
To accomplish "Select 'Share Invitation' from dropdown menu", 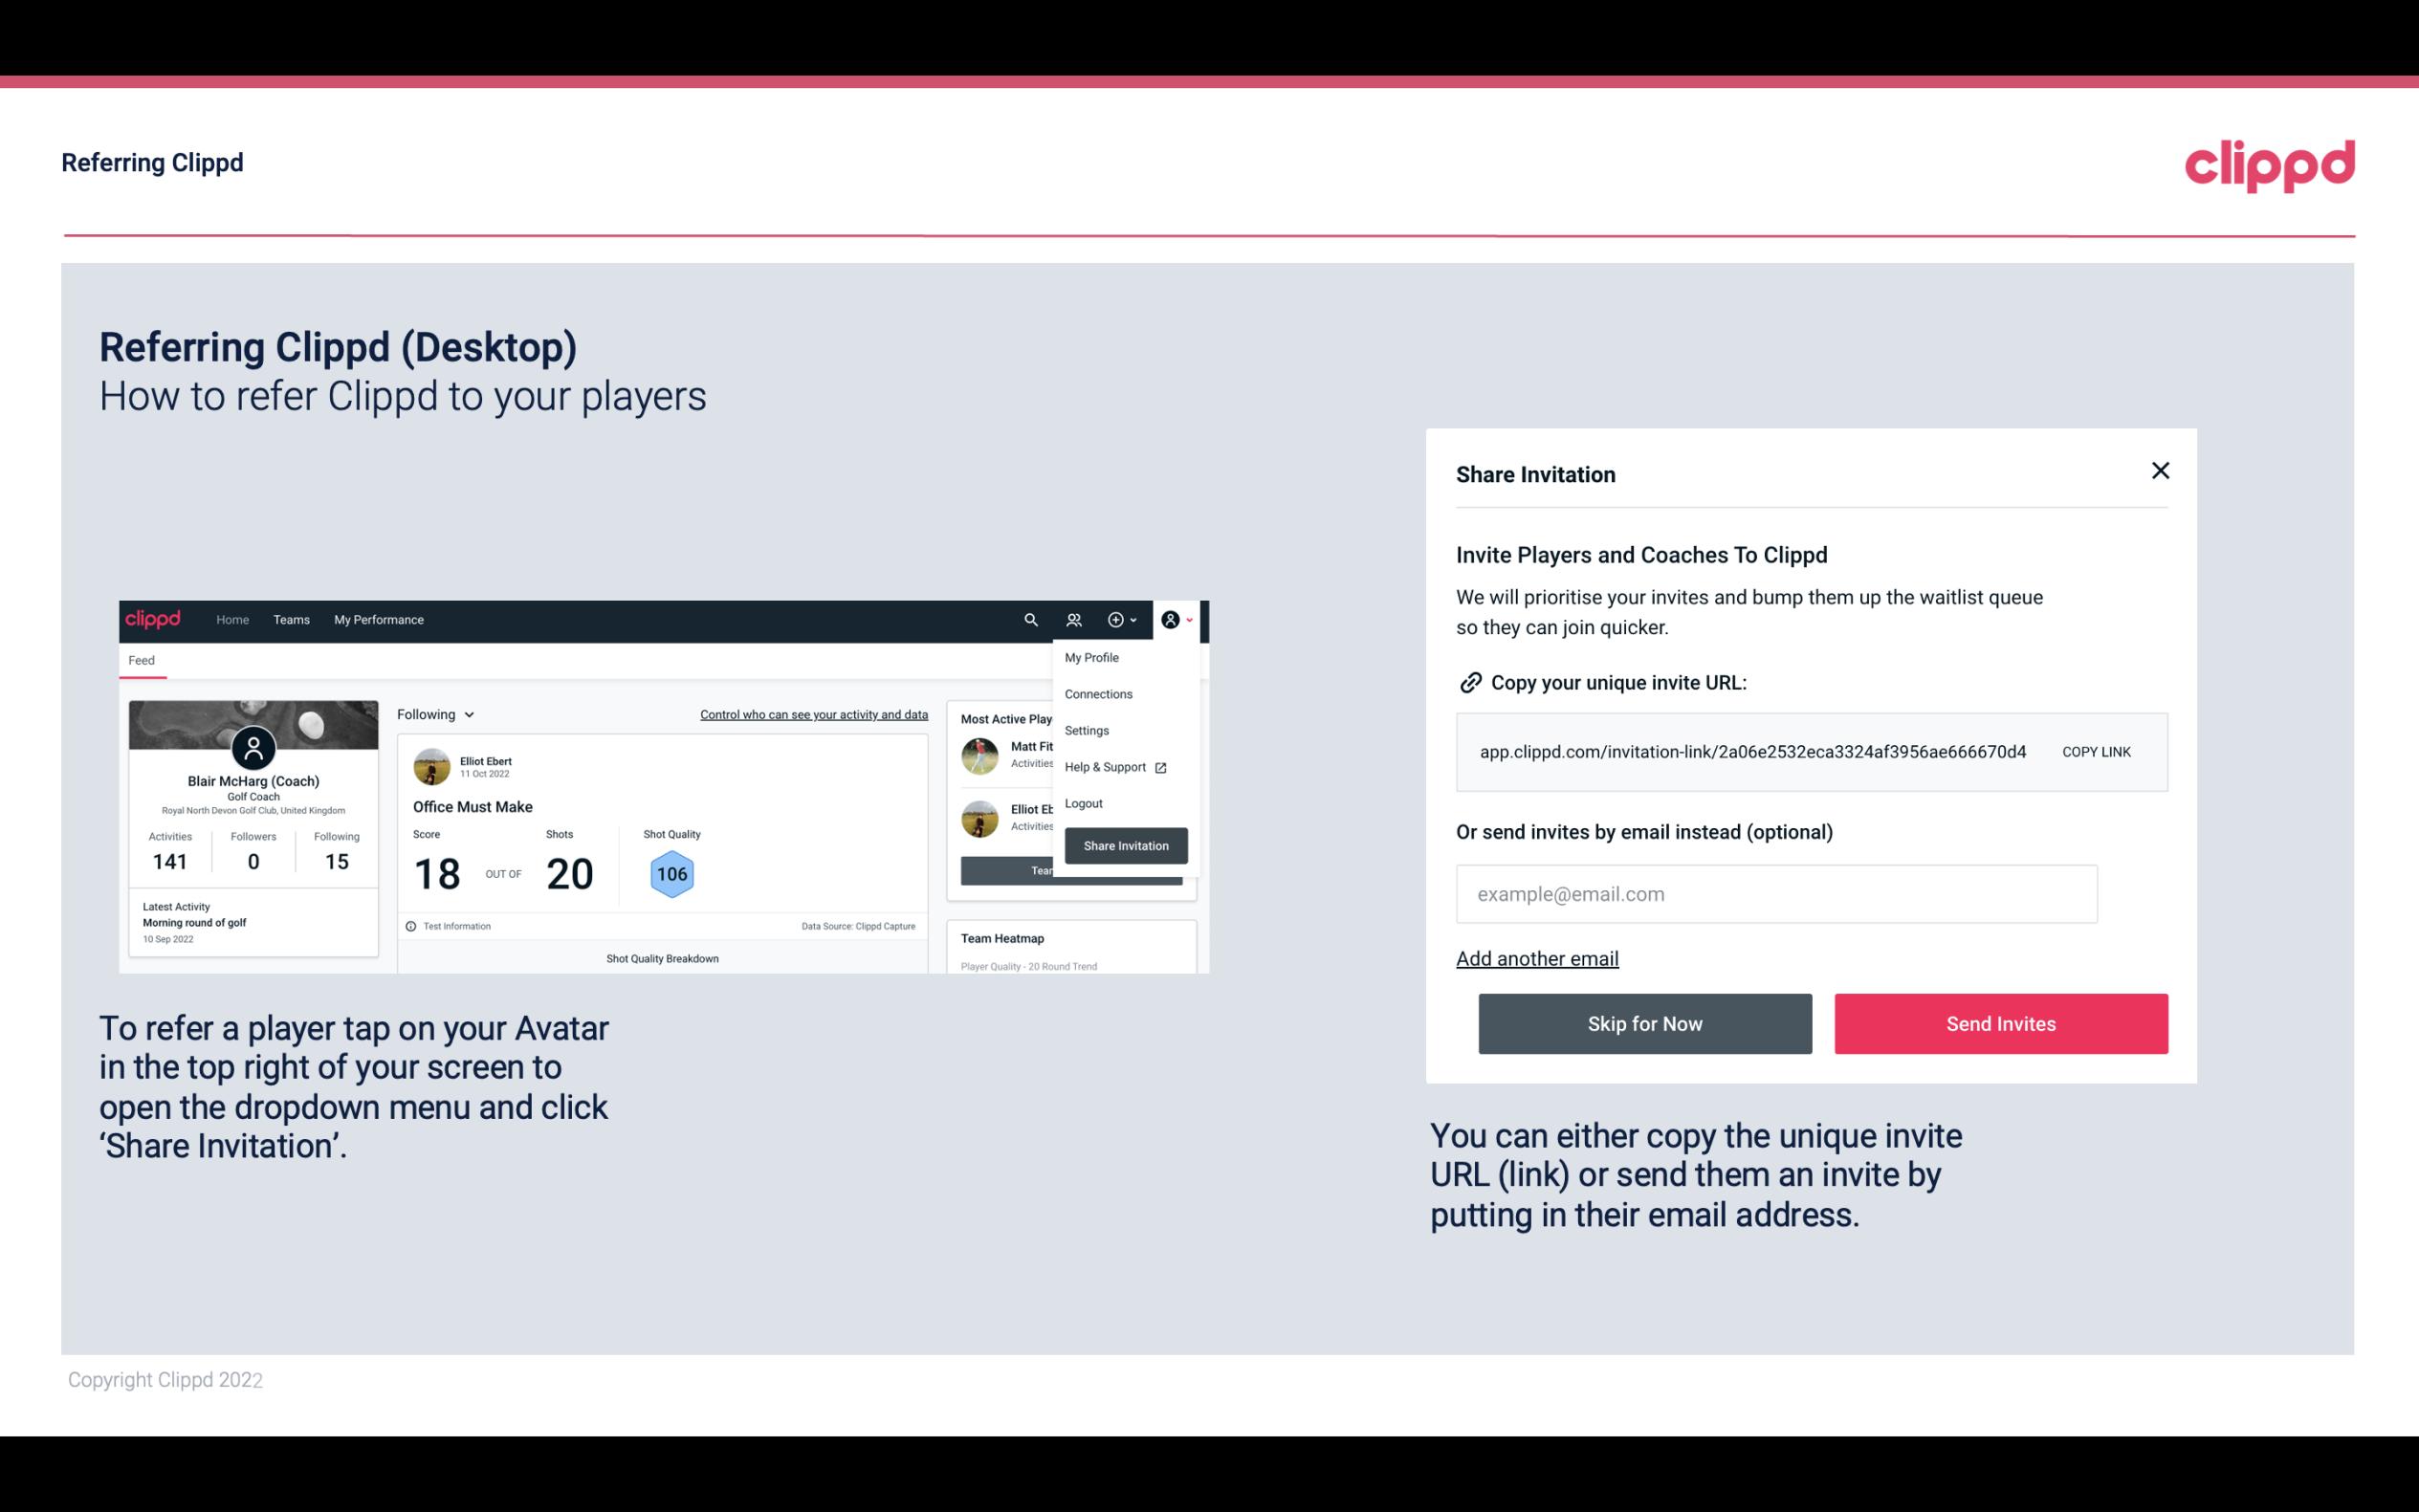I will (x=1125, y=844).
